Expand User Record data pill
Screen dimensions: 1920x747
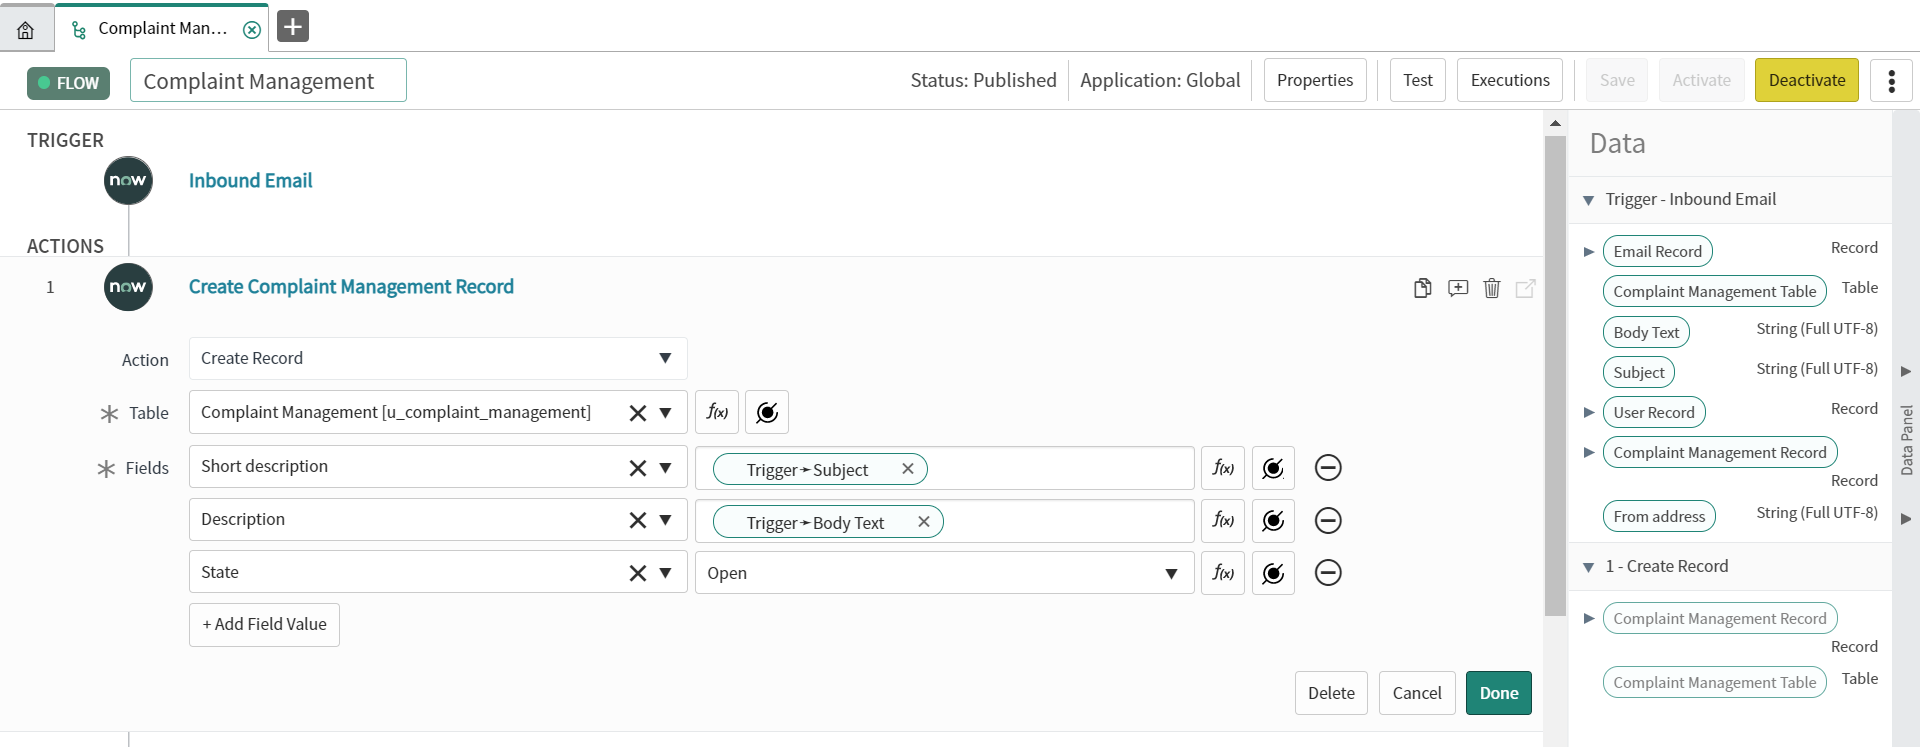coord(1588,412)
